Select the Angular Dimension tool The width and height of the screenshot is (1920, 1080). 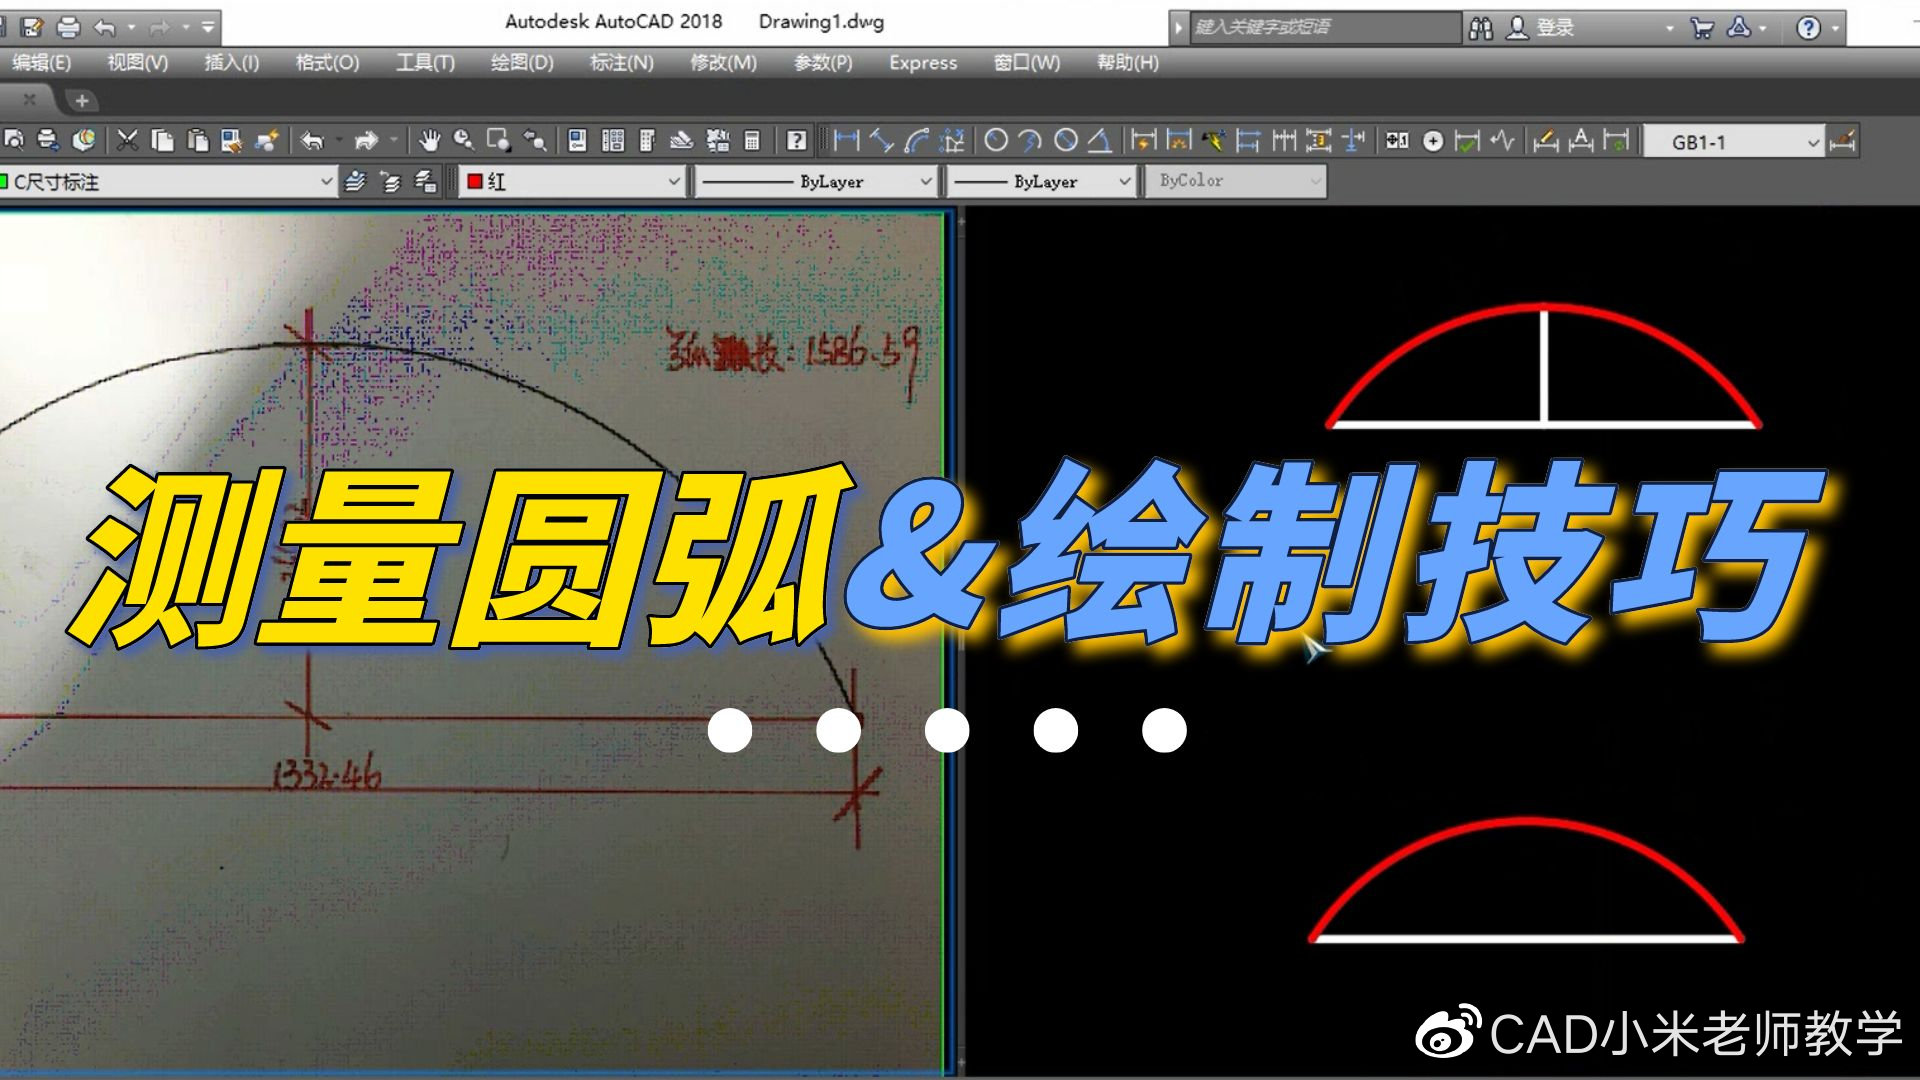(1100, 140)
